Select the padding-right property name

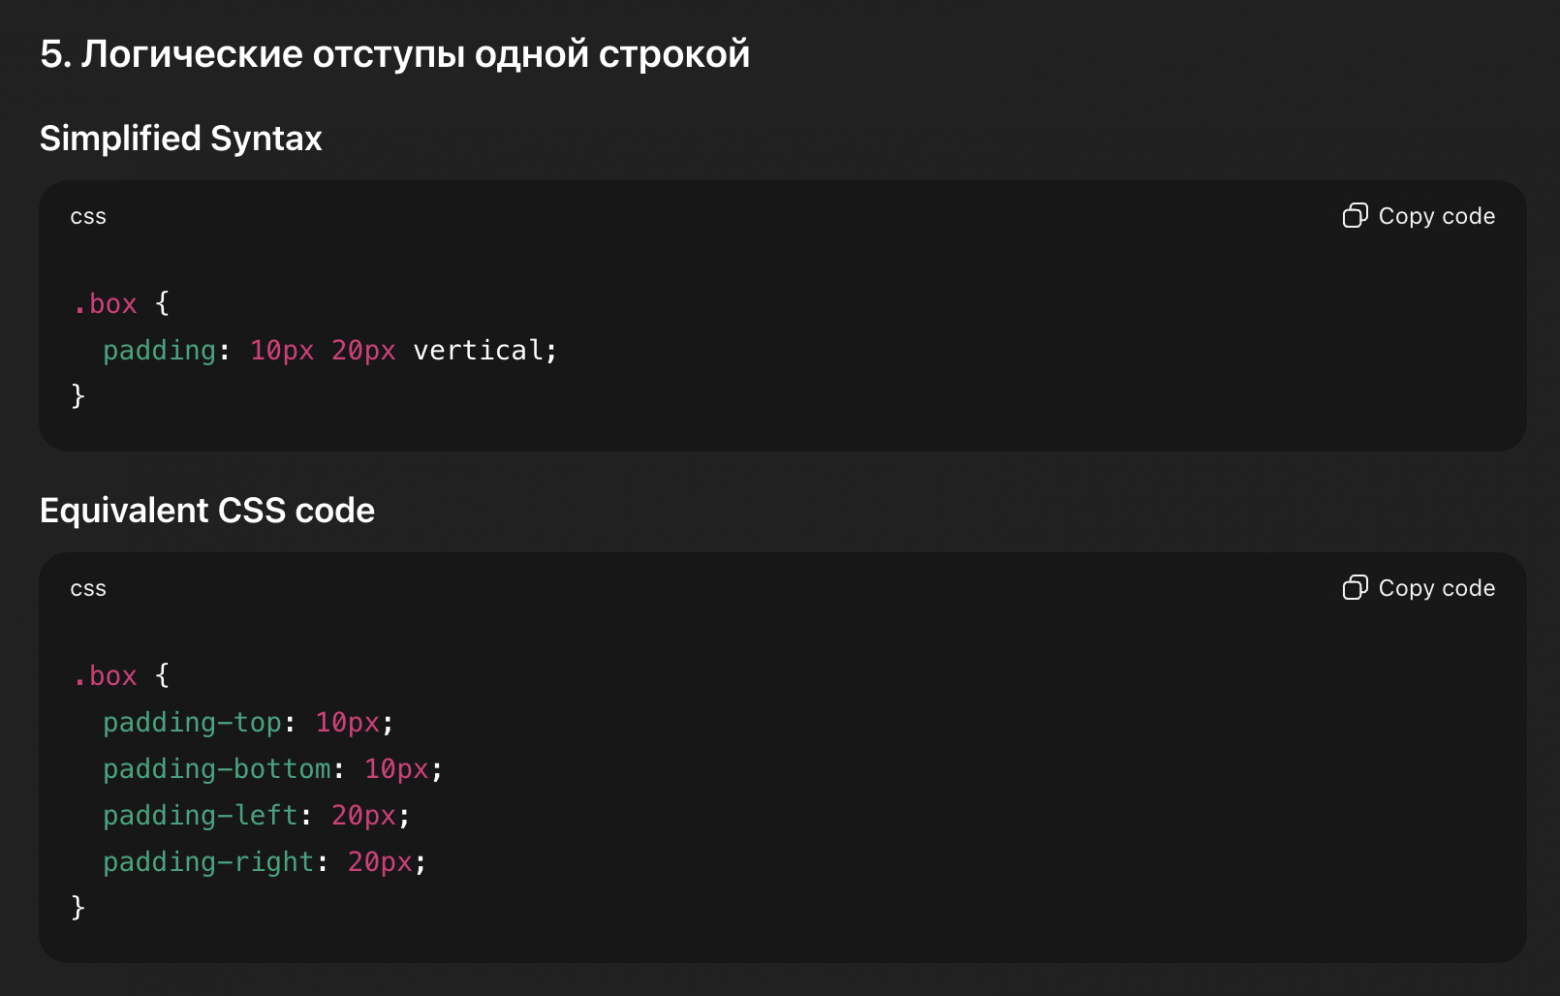207,861
